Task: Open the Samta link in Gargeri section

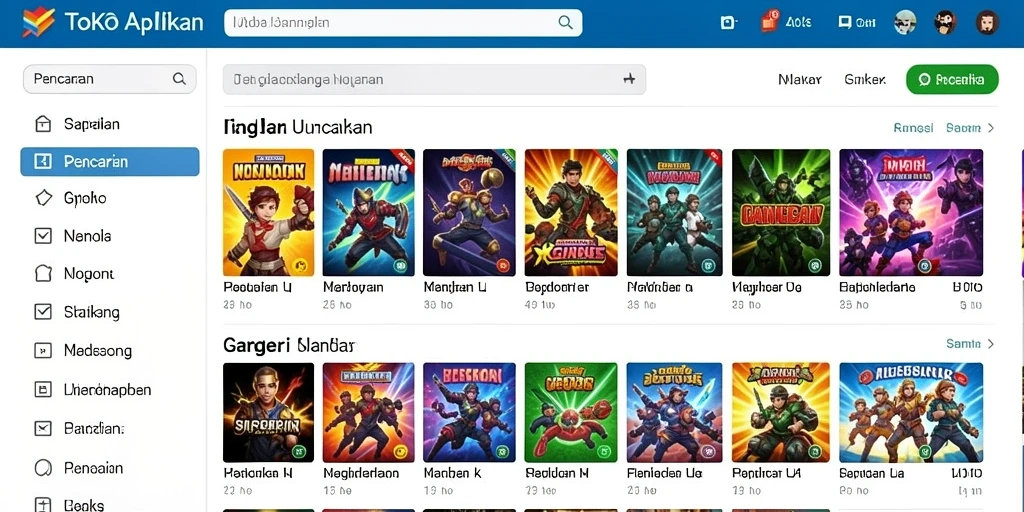Action: 963,344
